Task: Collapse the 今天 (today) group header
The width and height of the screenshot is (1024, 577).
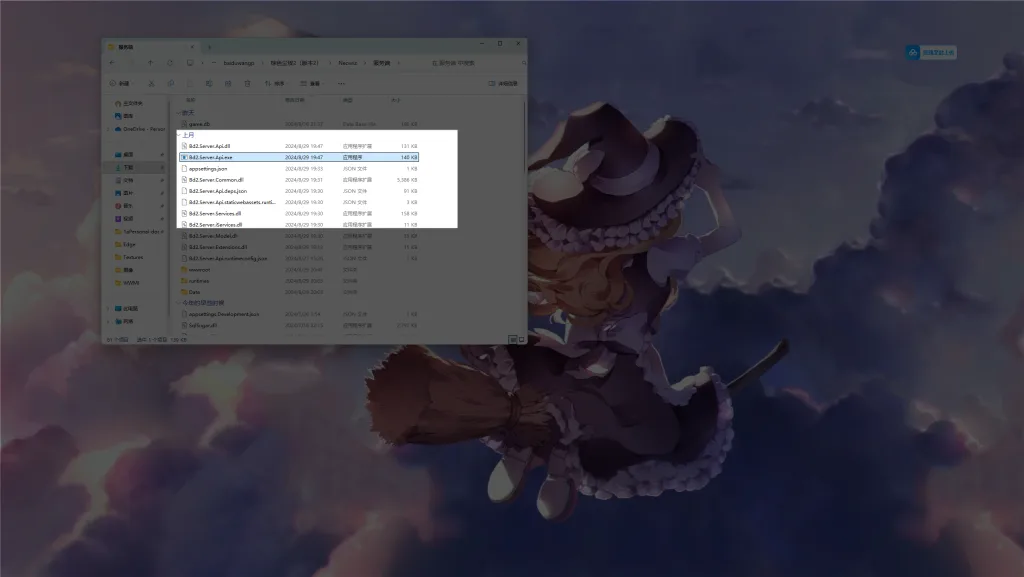Action: tap(179, 112)
